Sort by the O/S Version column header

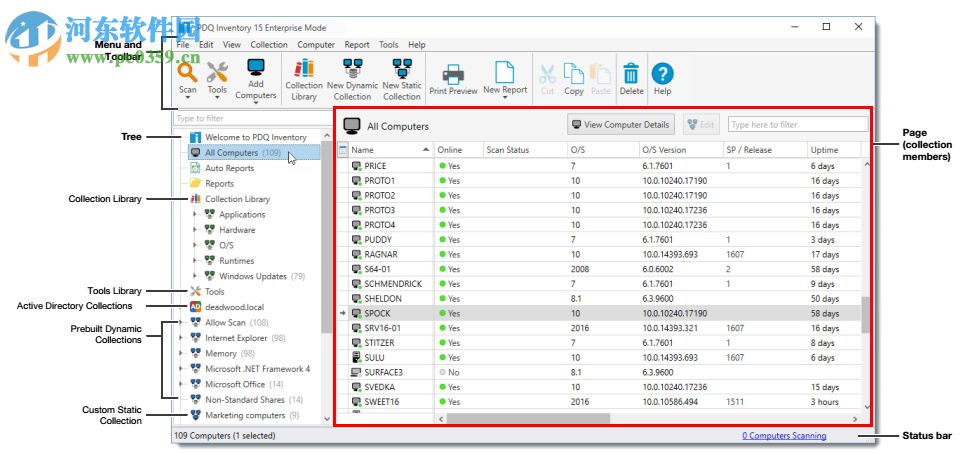[681, 150]
